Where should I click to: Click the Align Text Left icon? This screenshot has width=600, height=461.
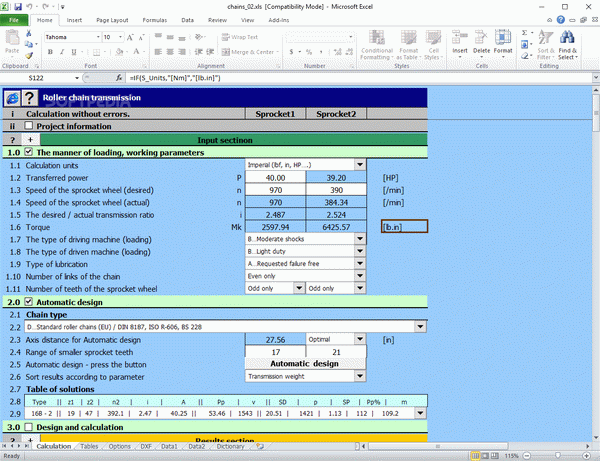[x=158, y=52]
